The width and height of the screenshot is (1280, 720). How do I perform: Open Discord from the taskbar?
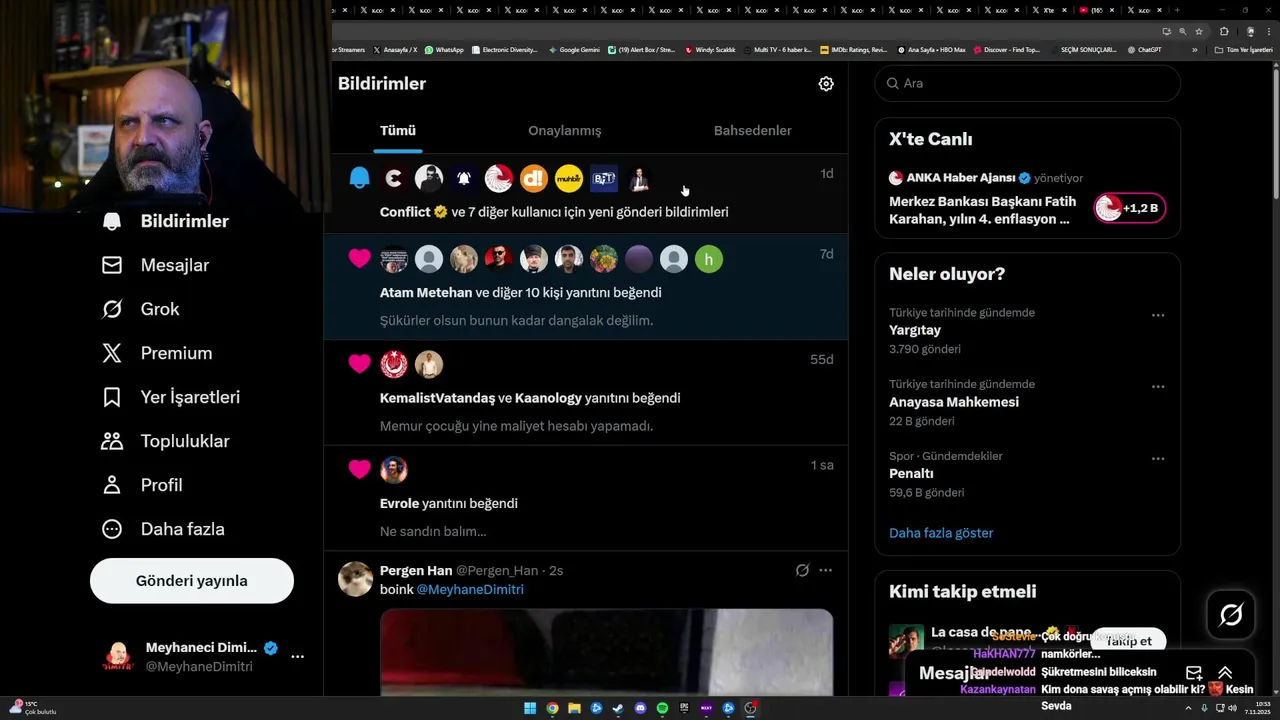(x=640, y=709)
